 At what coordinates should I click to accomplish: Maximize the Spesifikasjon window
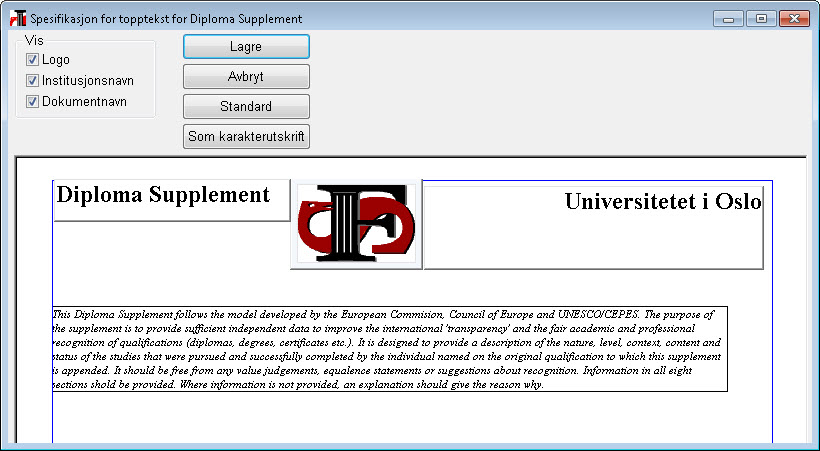click(761, 19)
